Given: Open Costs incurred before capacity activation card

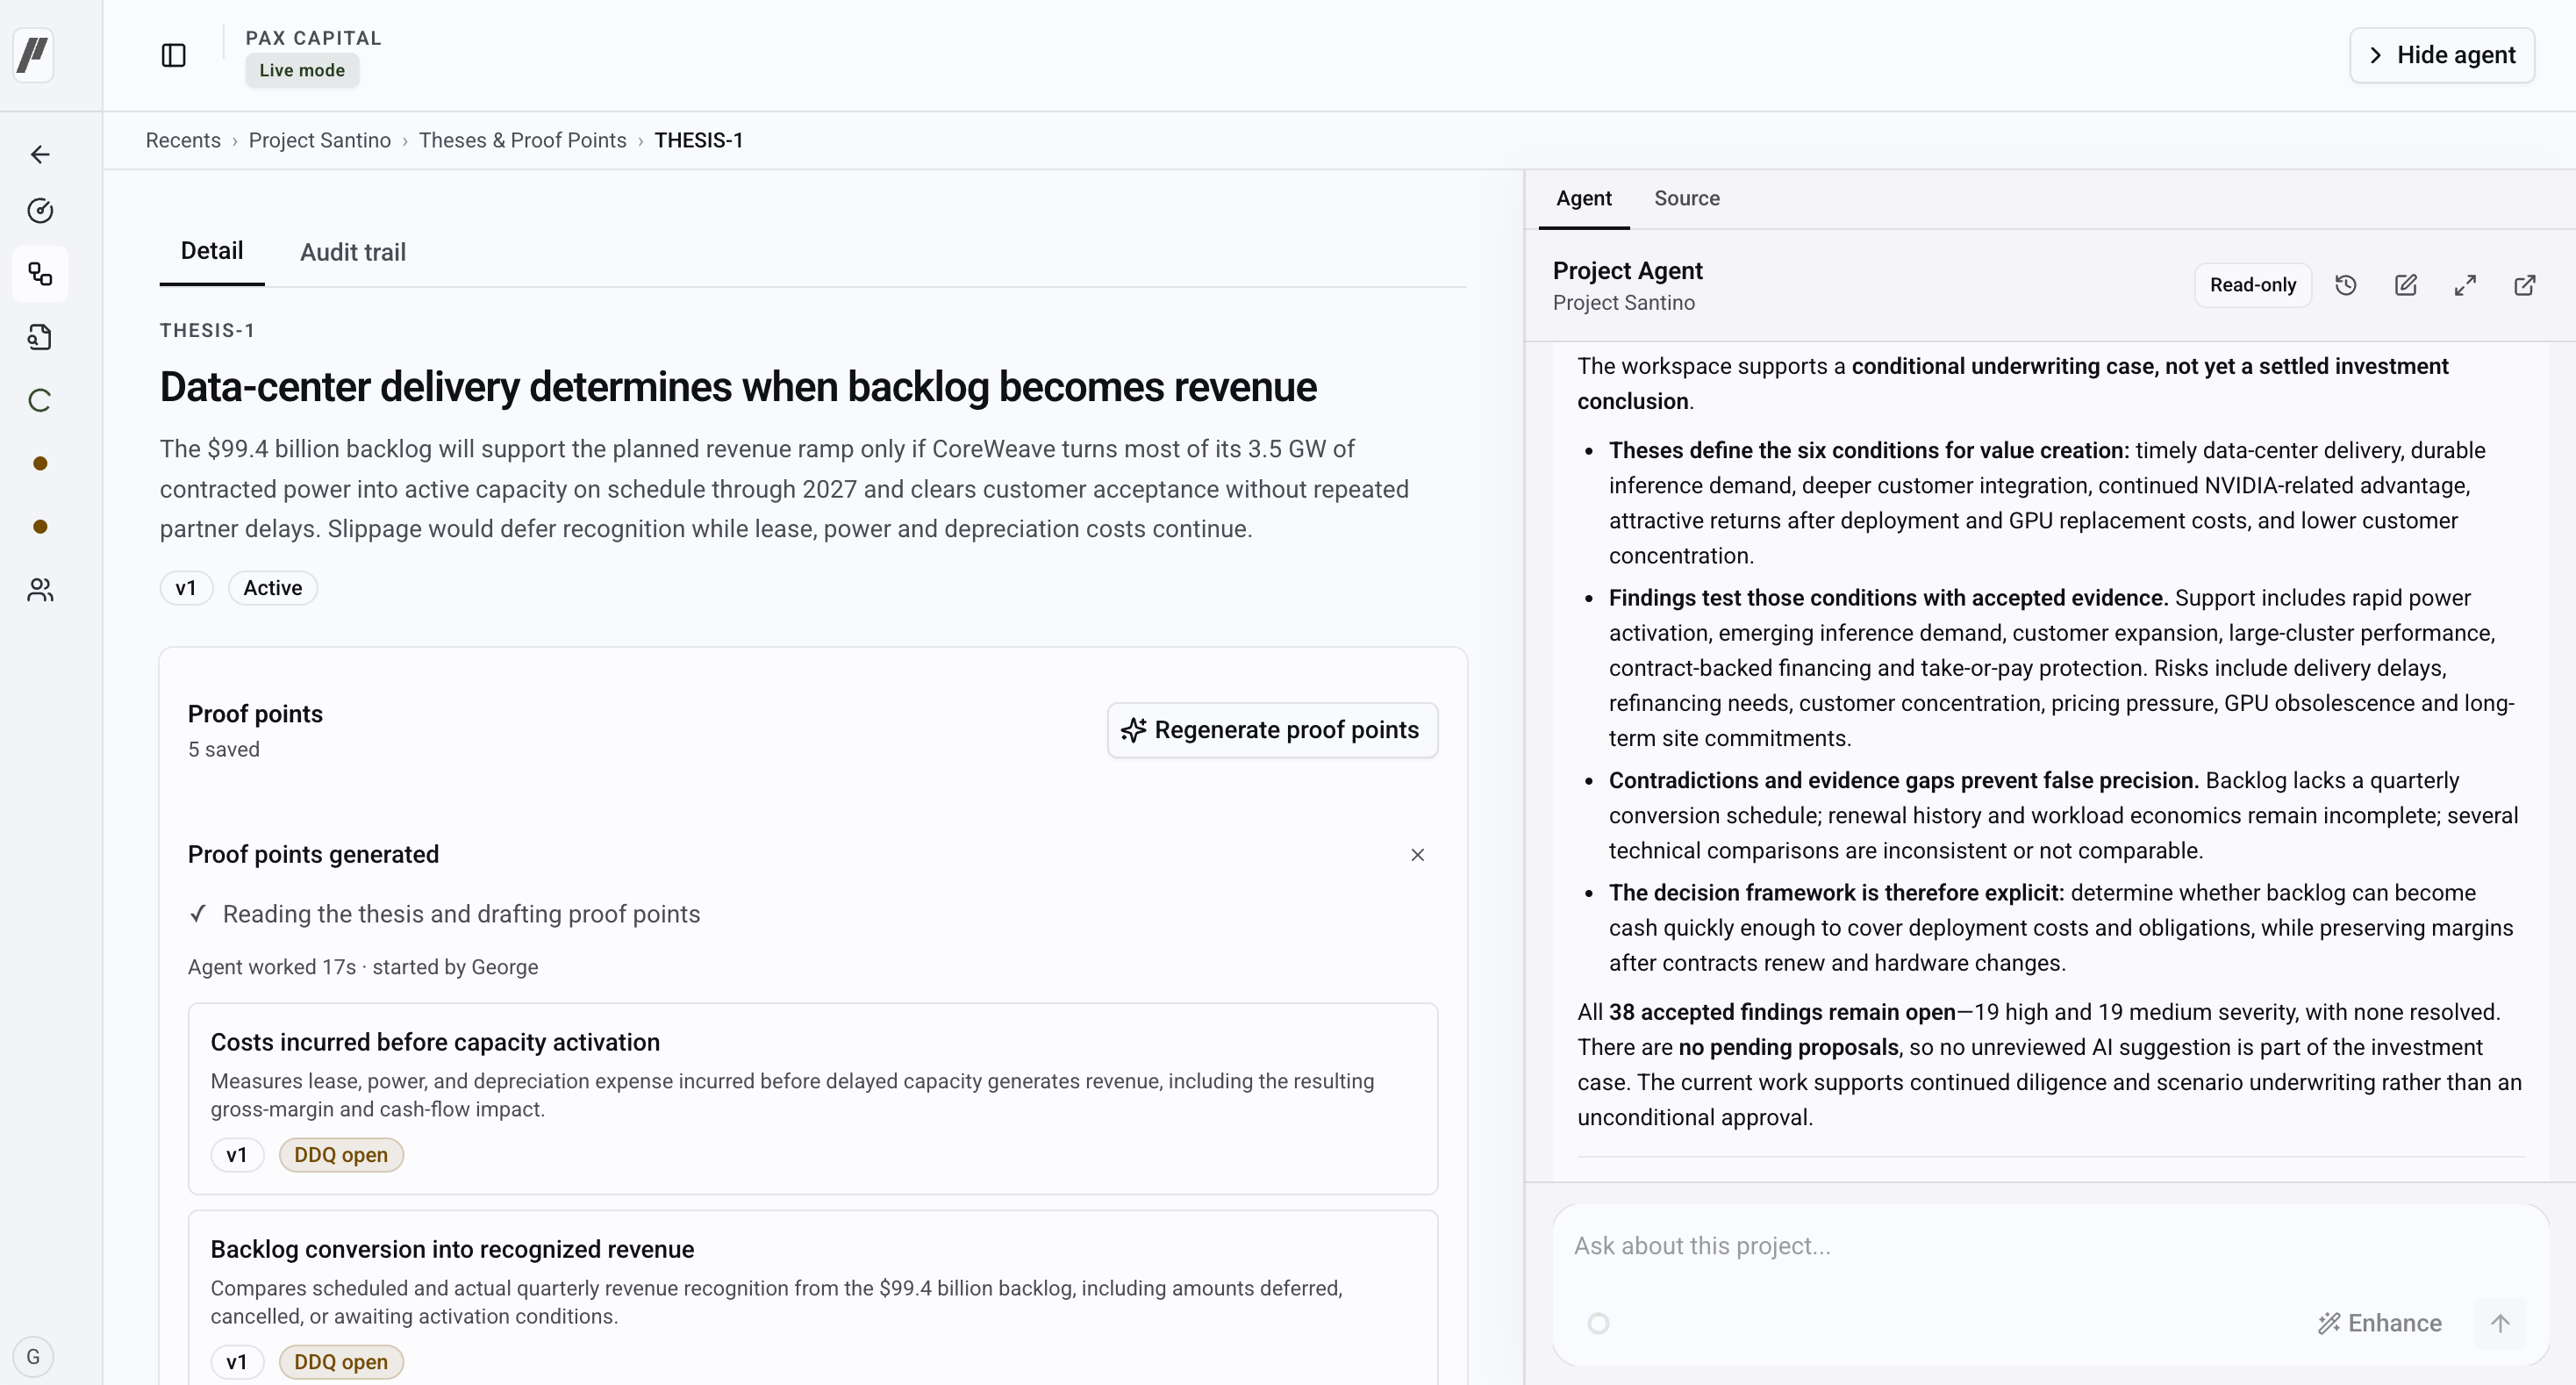Looking at the screenshot, I should (813, 1098).
